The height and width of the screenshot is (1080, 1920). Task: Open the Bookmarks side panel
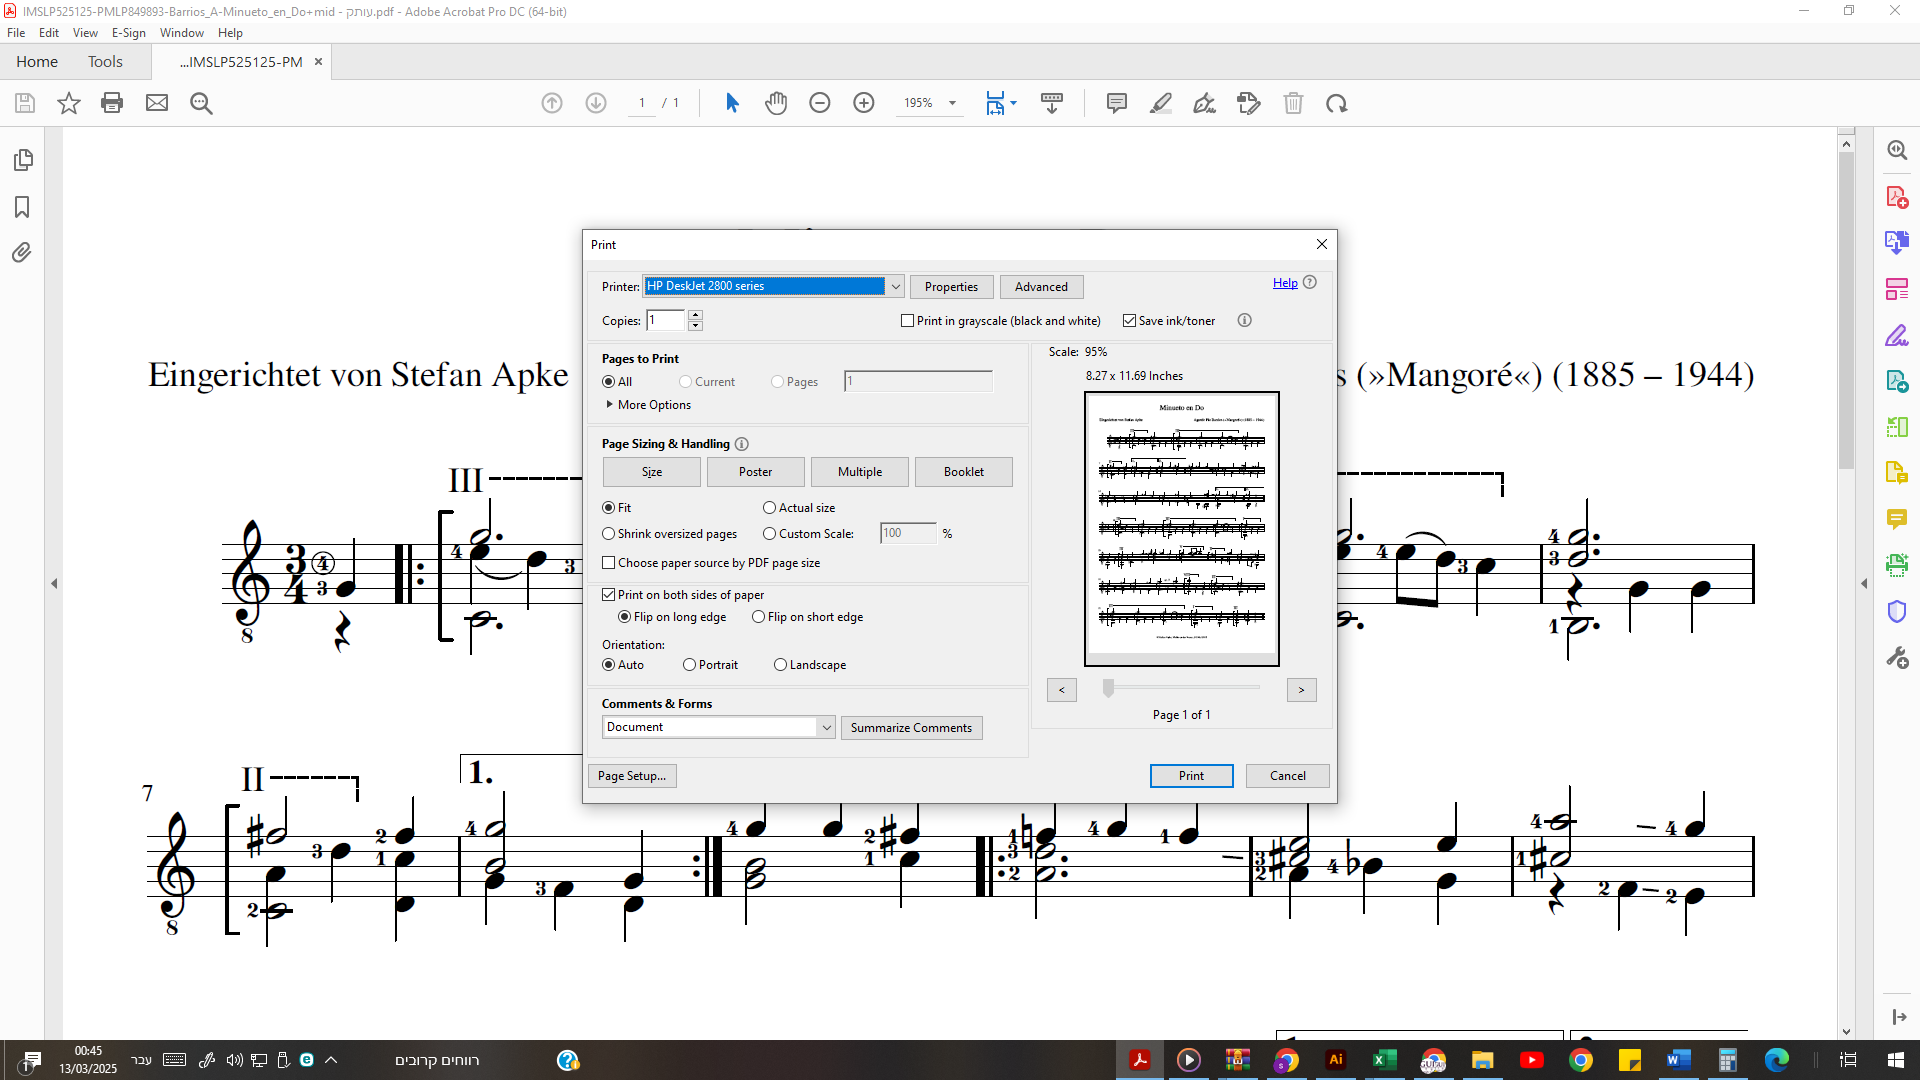click(22, 207)
